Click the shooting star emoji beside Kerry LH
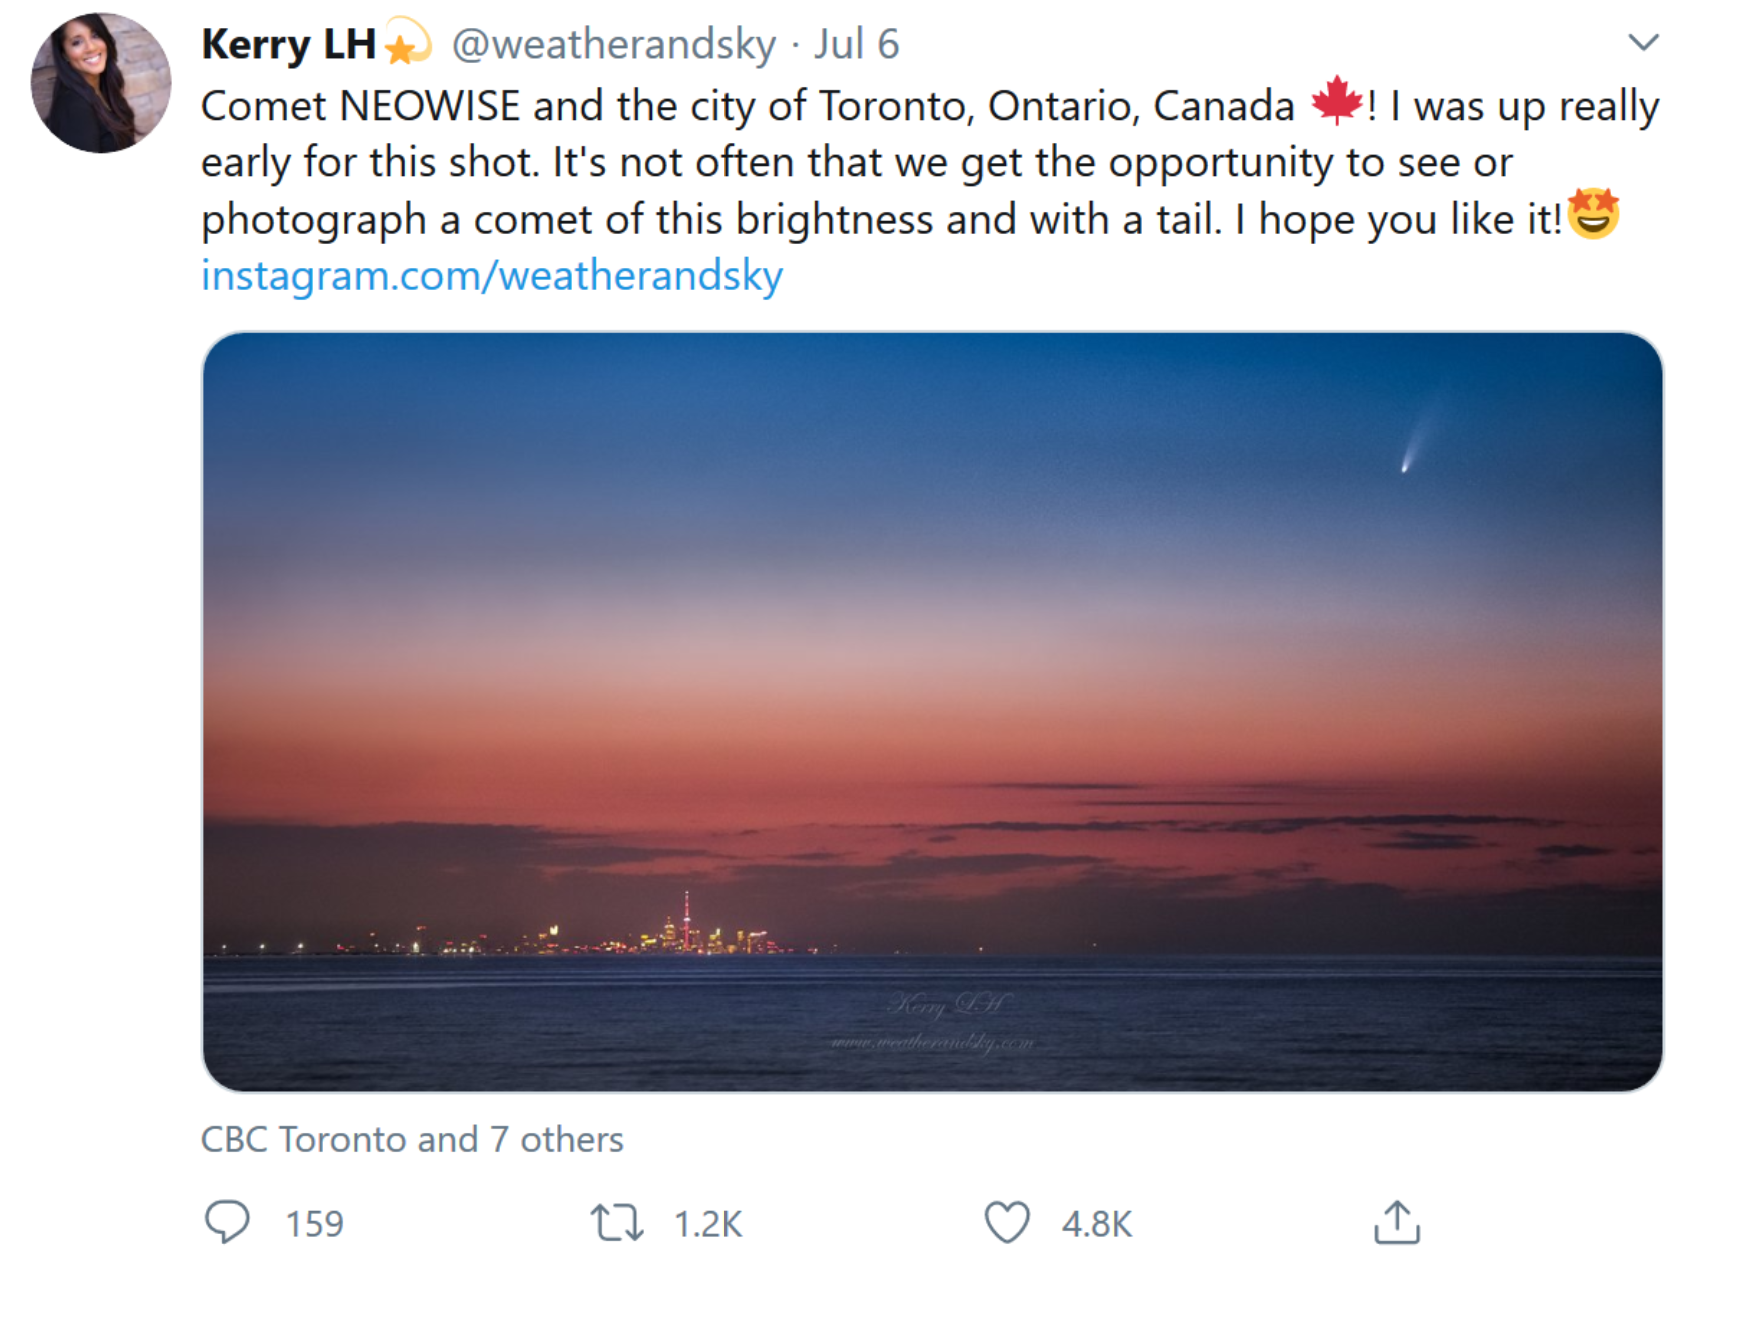The image size is (1737, 1319). coord(407,43)
